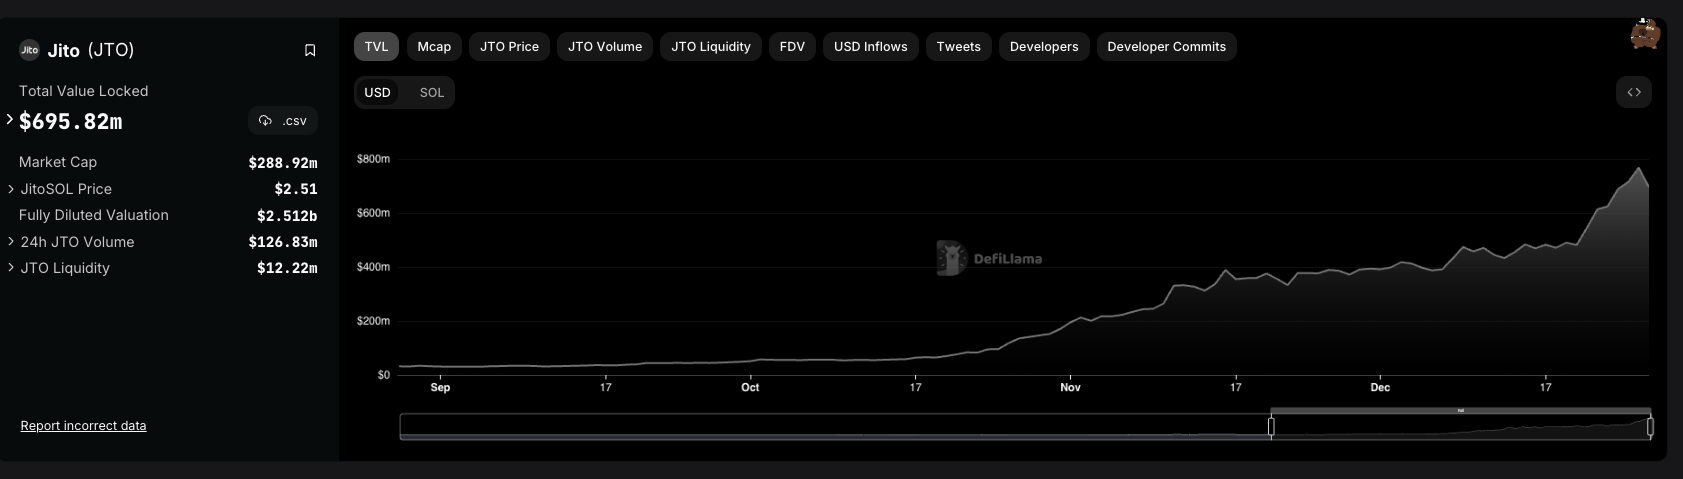Image resolution: width=1683 pixels, height=479 pixels.
Task: Click the $126.83m volume value
Action: [283, 241]
